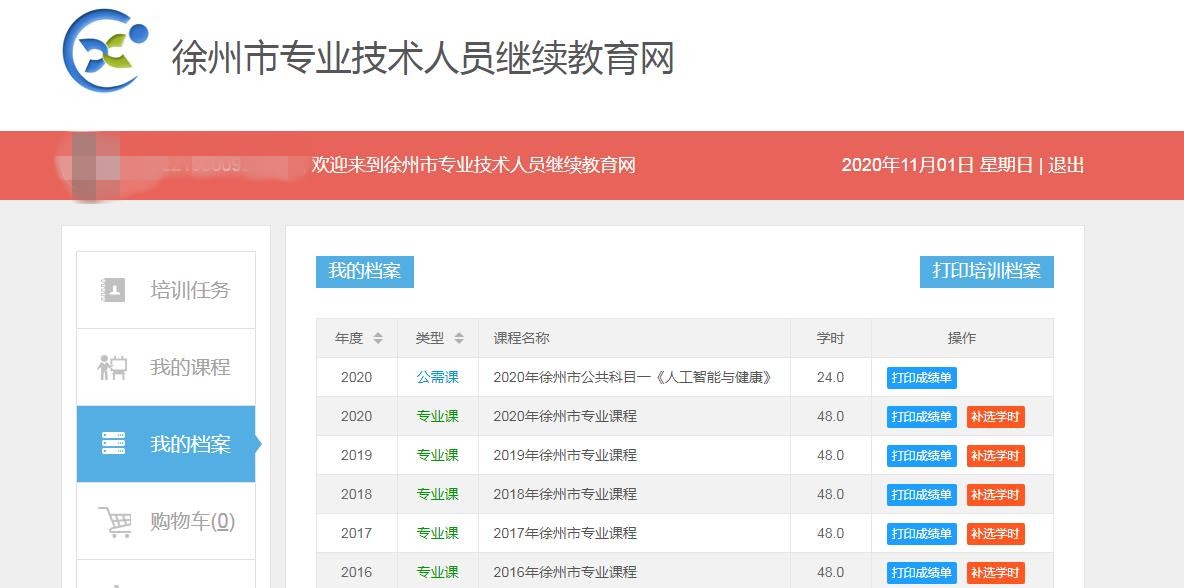
Task: Click 打印成绩单 for the 2017 专业课程
Action: [921, 534]
